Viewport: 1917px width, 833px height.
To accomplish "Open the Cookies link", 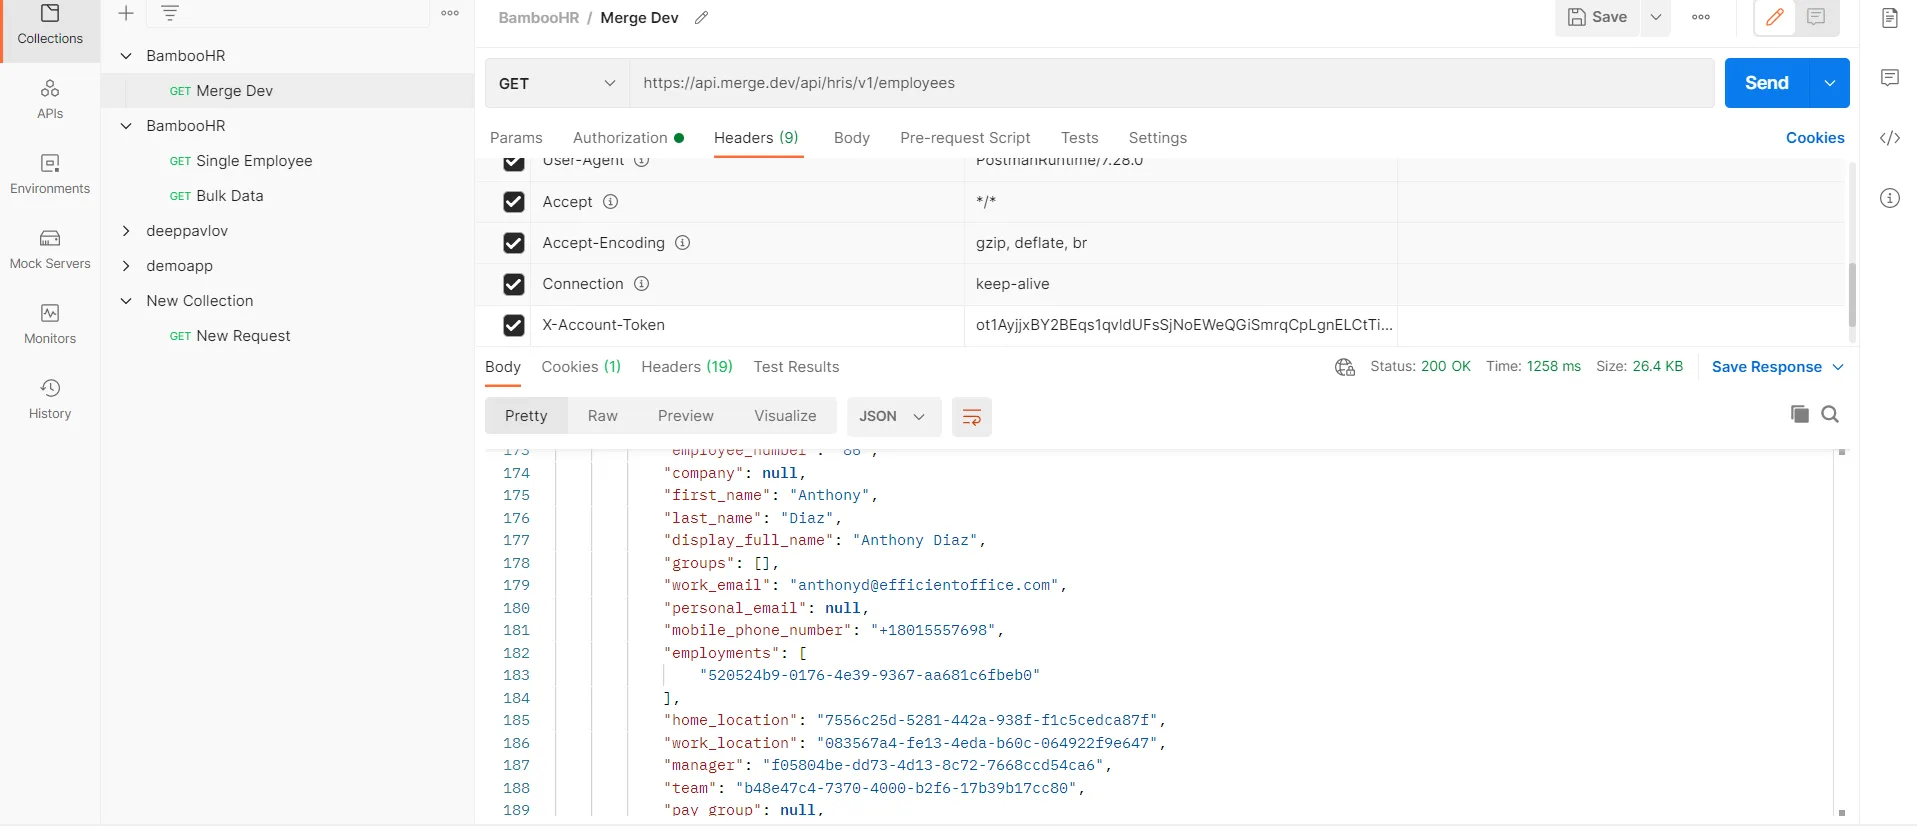I will point(1815,138).
